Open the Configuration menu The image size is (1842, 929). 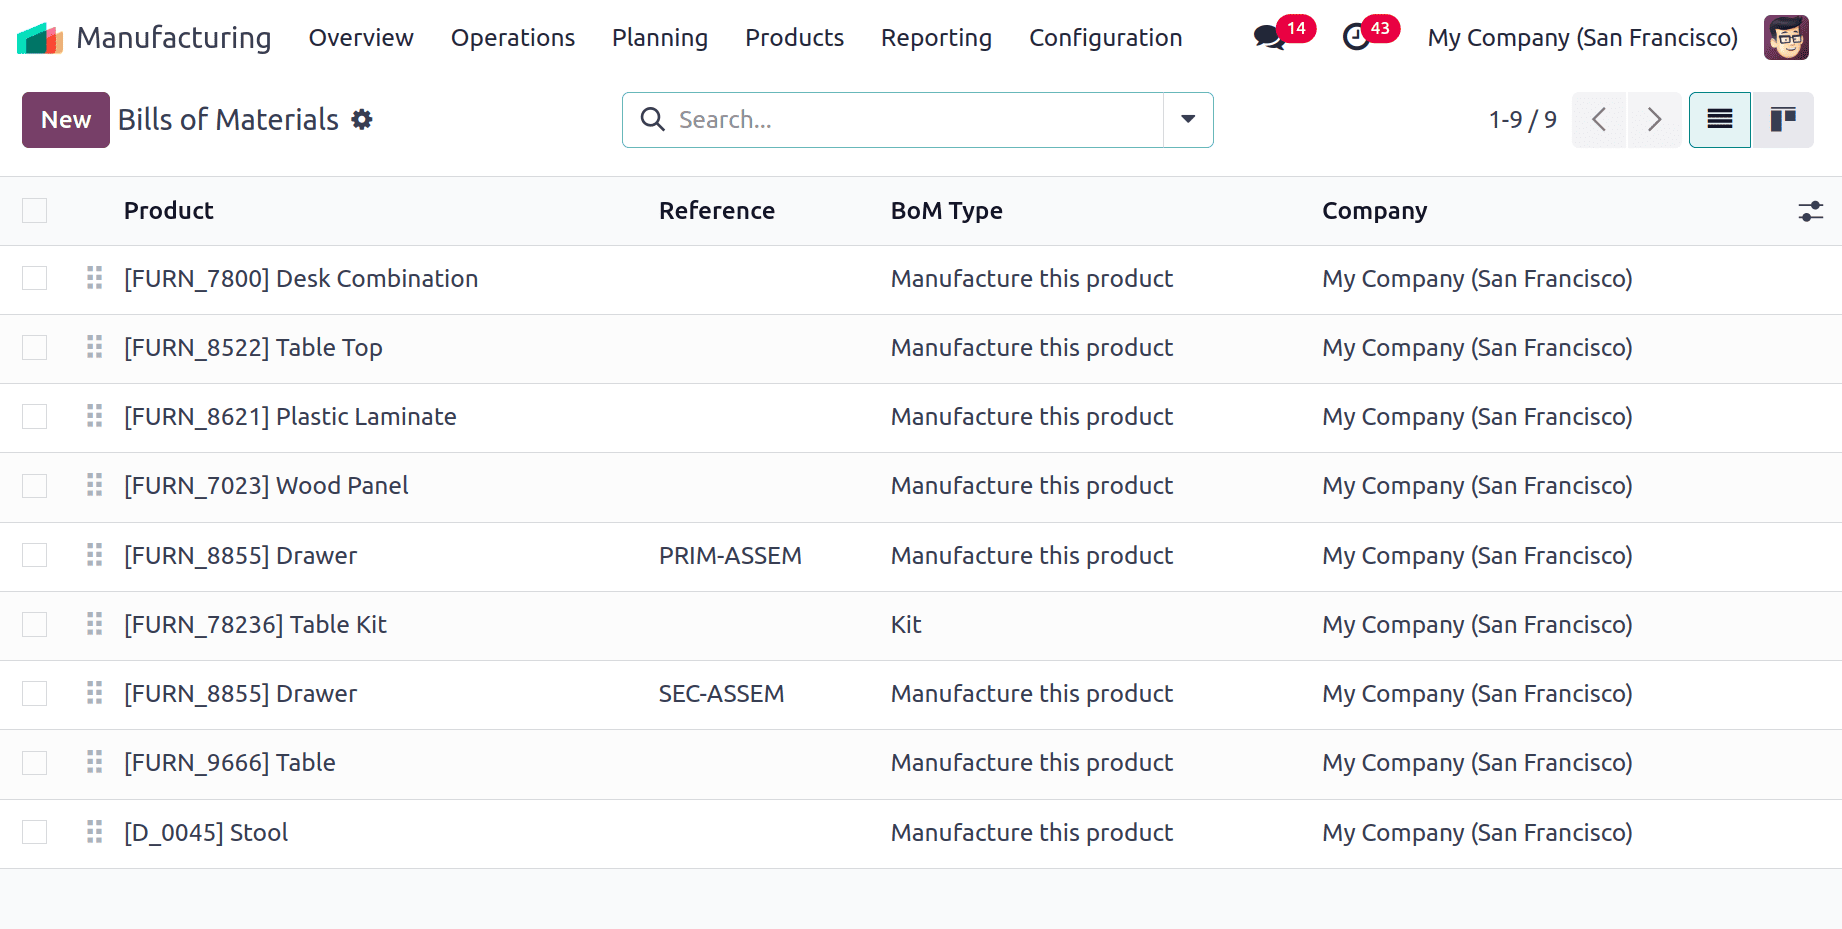(x=1106, y=38)
